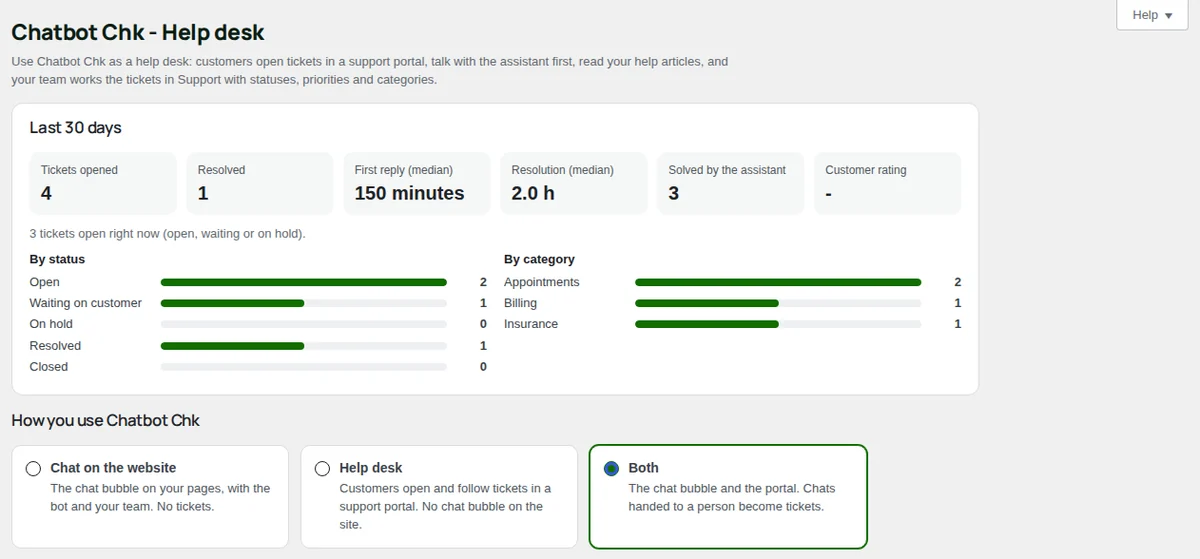Select the Help desk radio option
The image size is (1200, 559).
tap(322, 468)
